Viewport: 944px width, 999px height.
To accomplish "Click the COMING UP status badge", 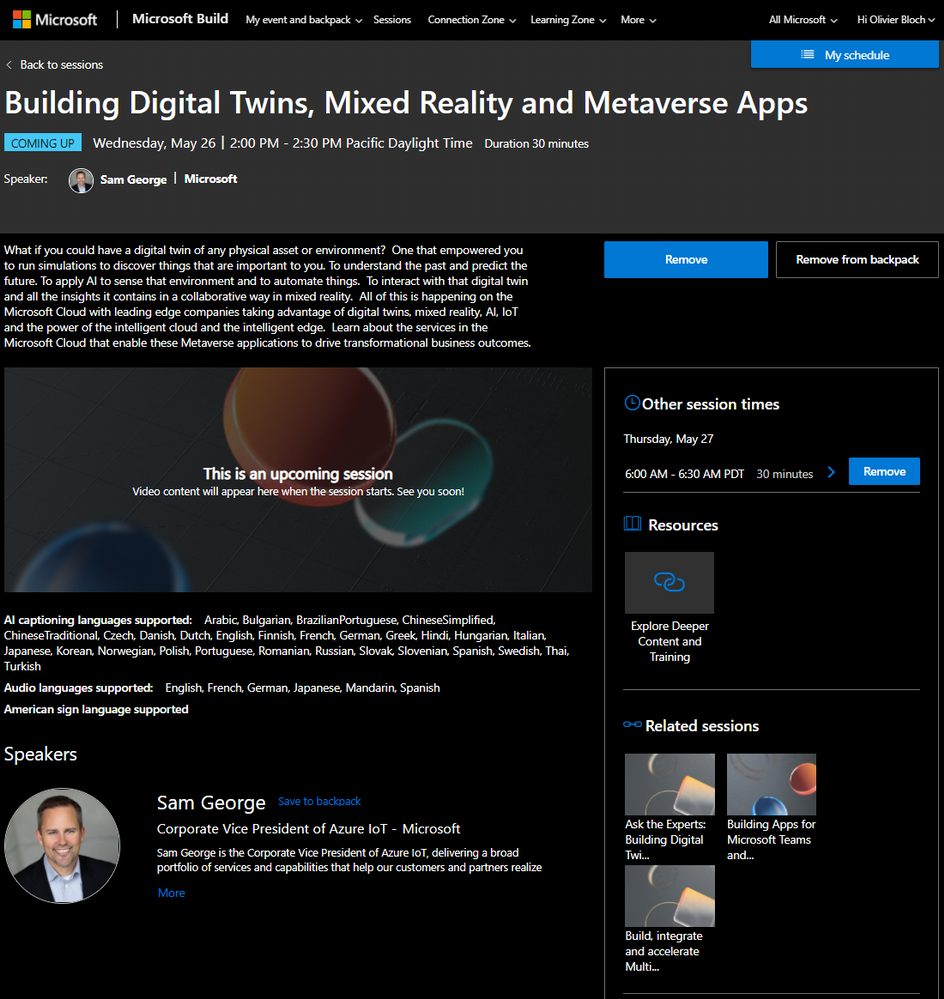I will (43, 143).
